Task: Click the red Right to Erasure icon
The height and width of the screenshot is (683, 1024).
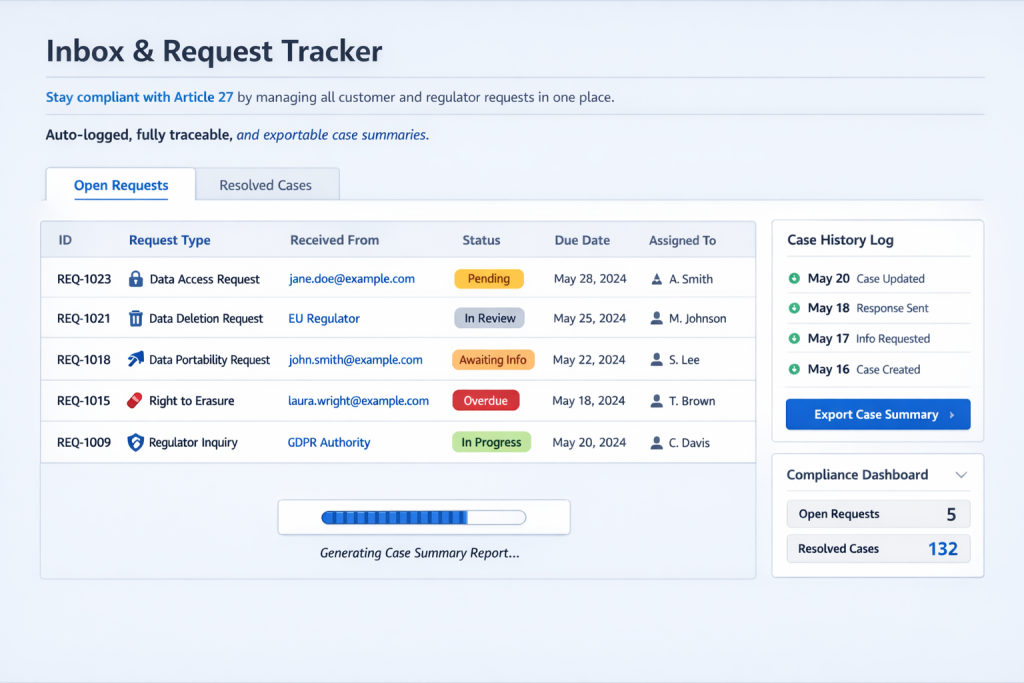Action: (136, 401)
